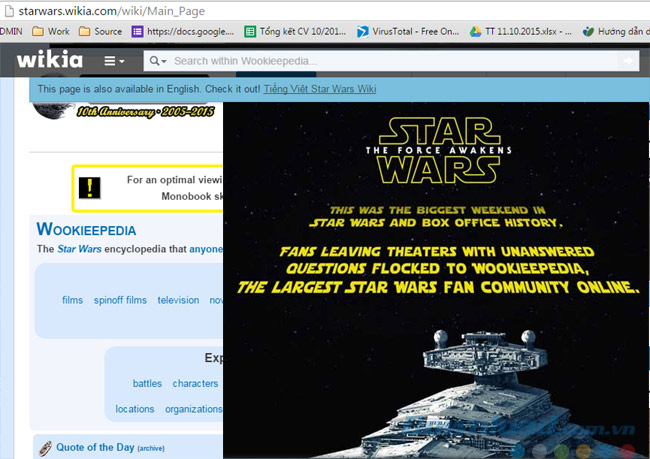Open the docs.google bookmark
The image size is (650, 459).
[x=183, y=32]
